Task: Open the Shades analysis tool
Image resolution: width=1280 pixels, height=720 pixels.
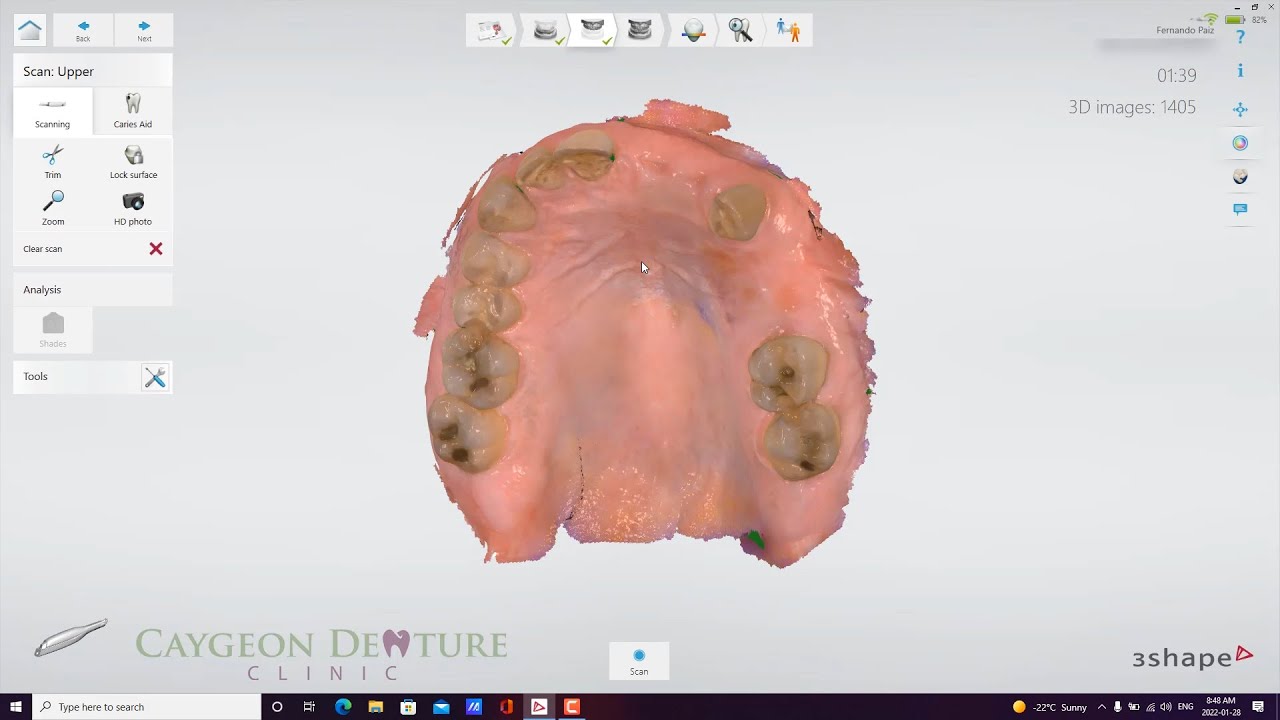Action: coord(53,331)
